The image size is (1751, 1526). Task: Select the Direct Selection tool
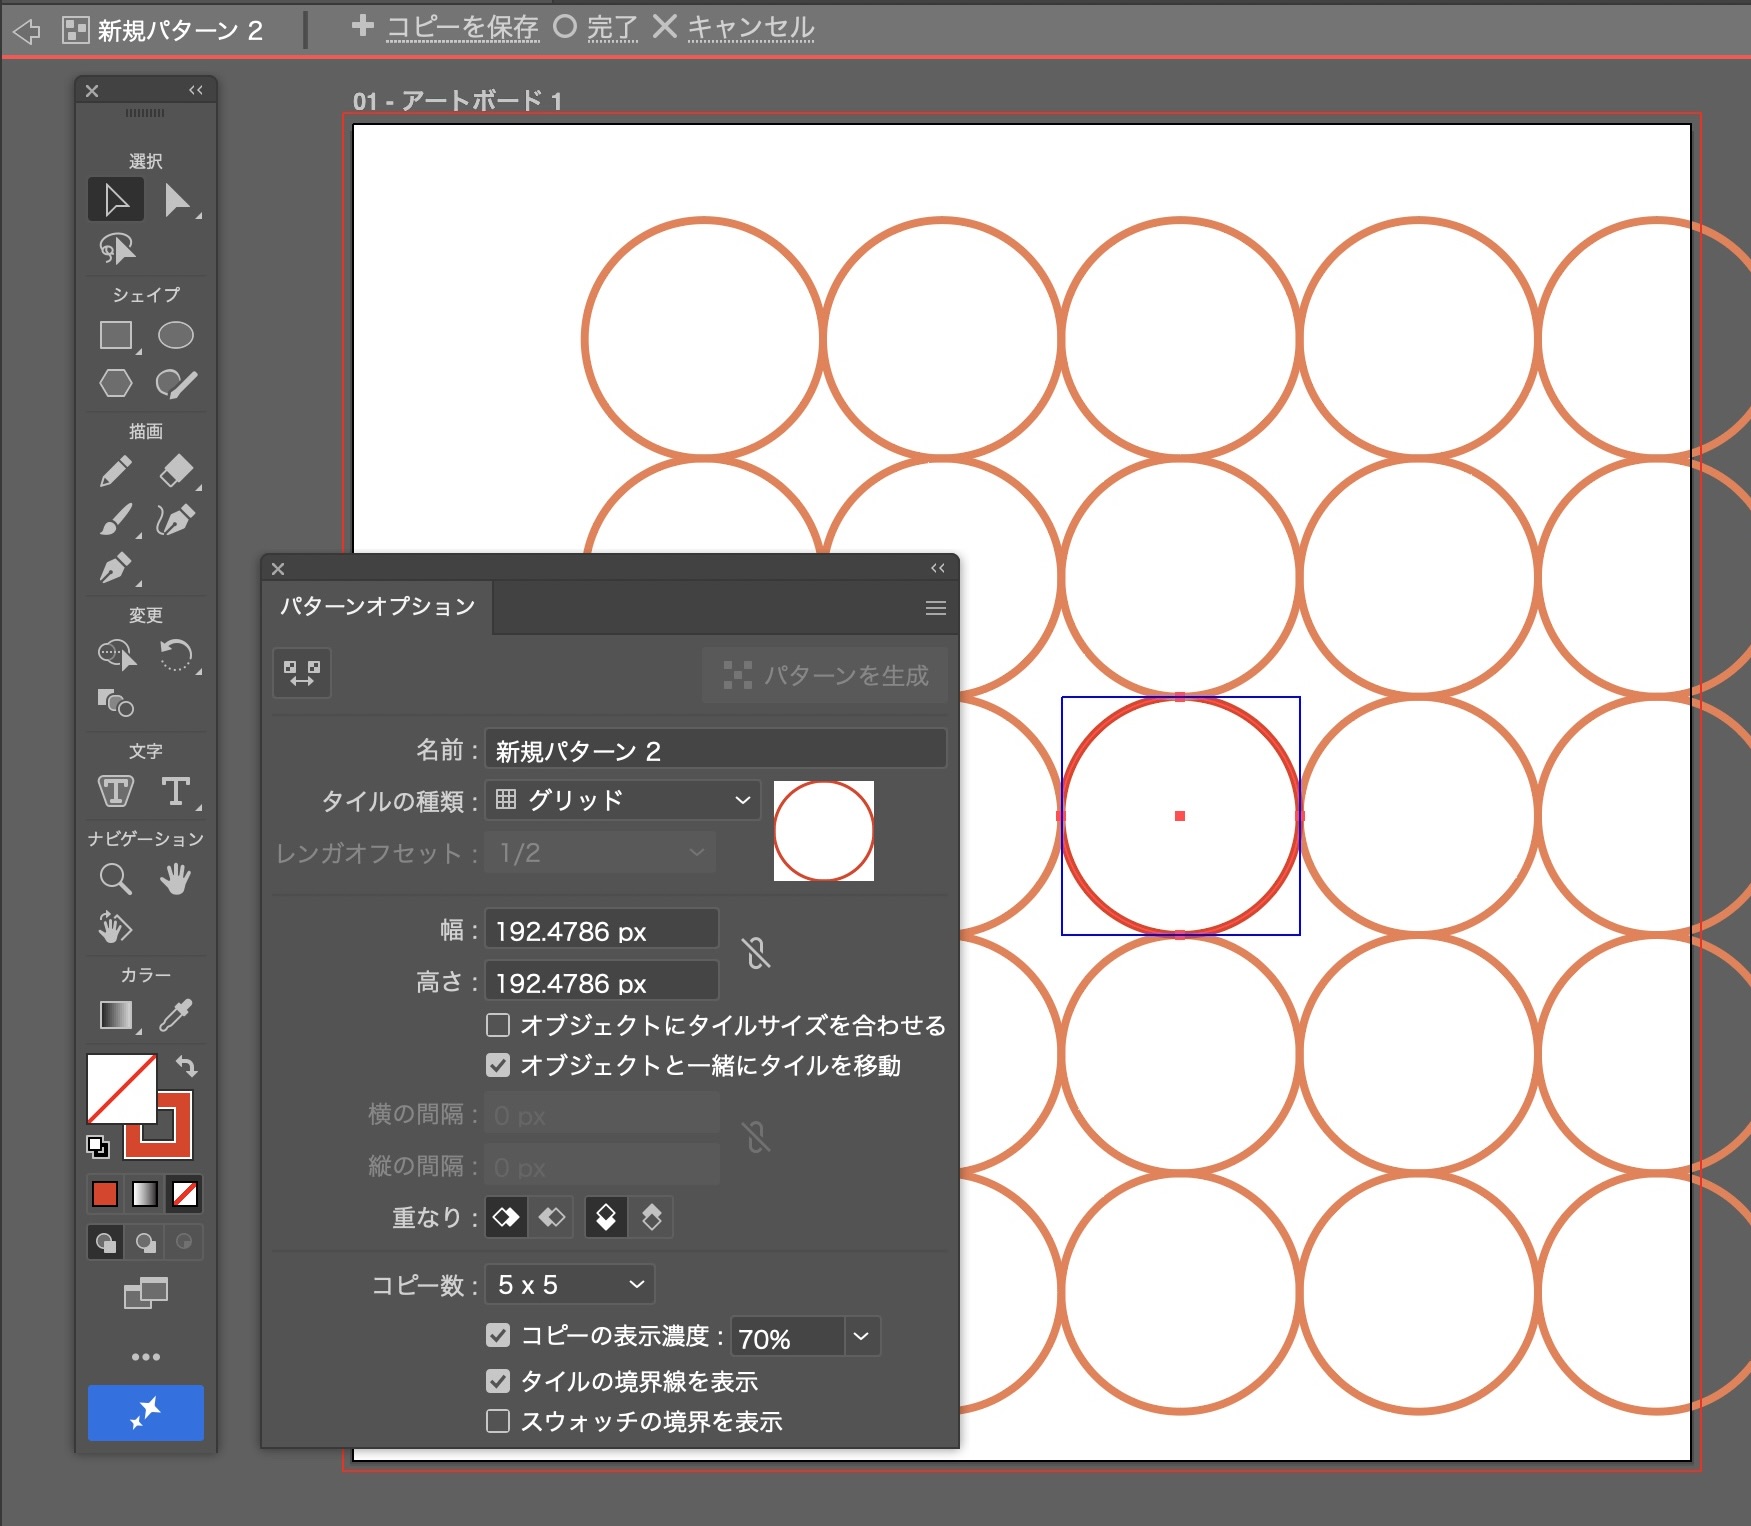point(178,201)
